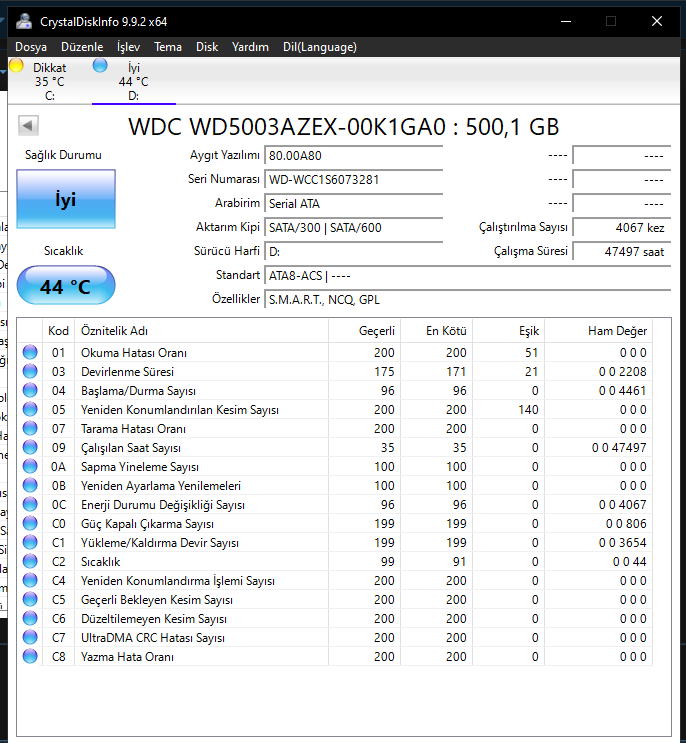Click the Aktarım Kipi field SATA/300 | SATA/600
The image size is (686, 743).
tap(353, 228)
